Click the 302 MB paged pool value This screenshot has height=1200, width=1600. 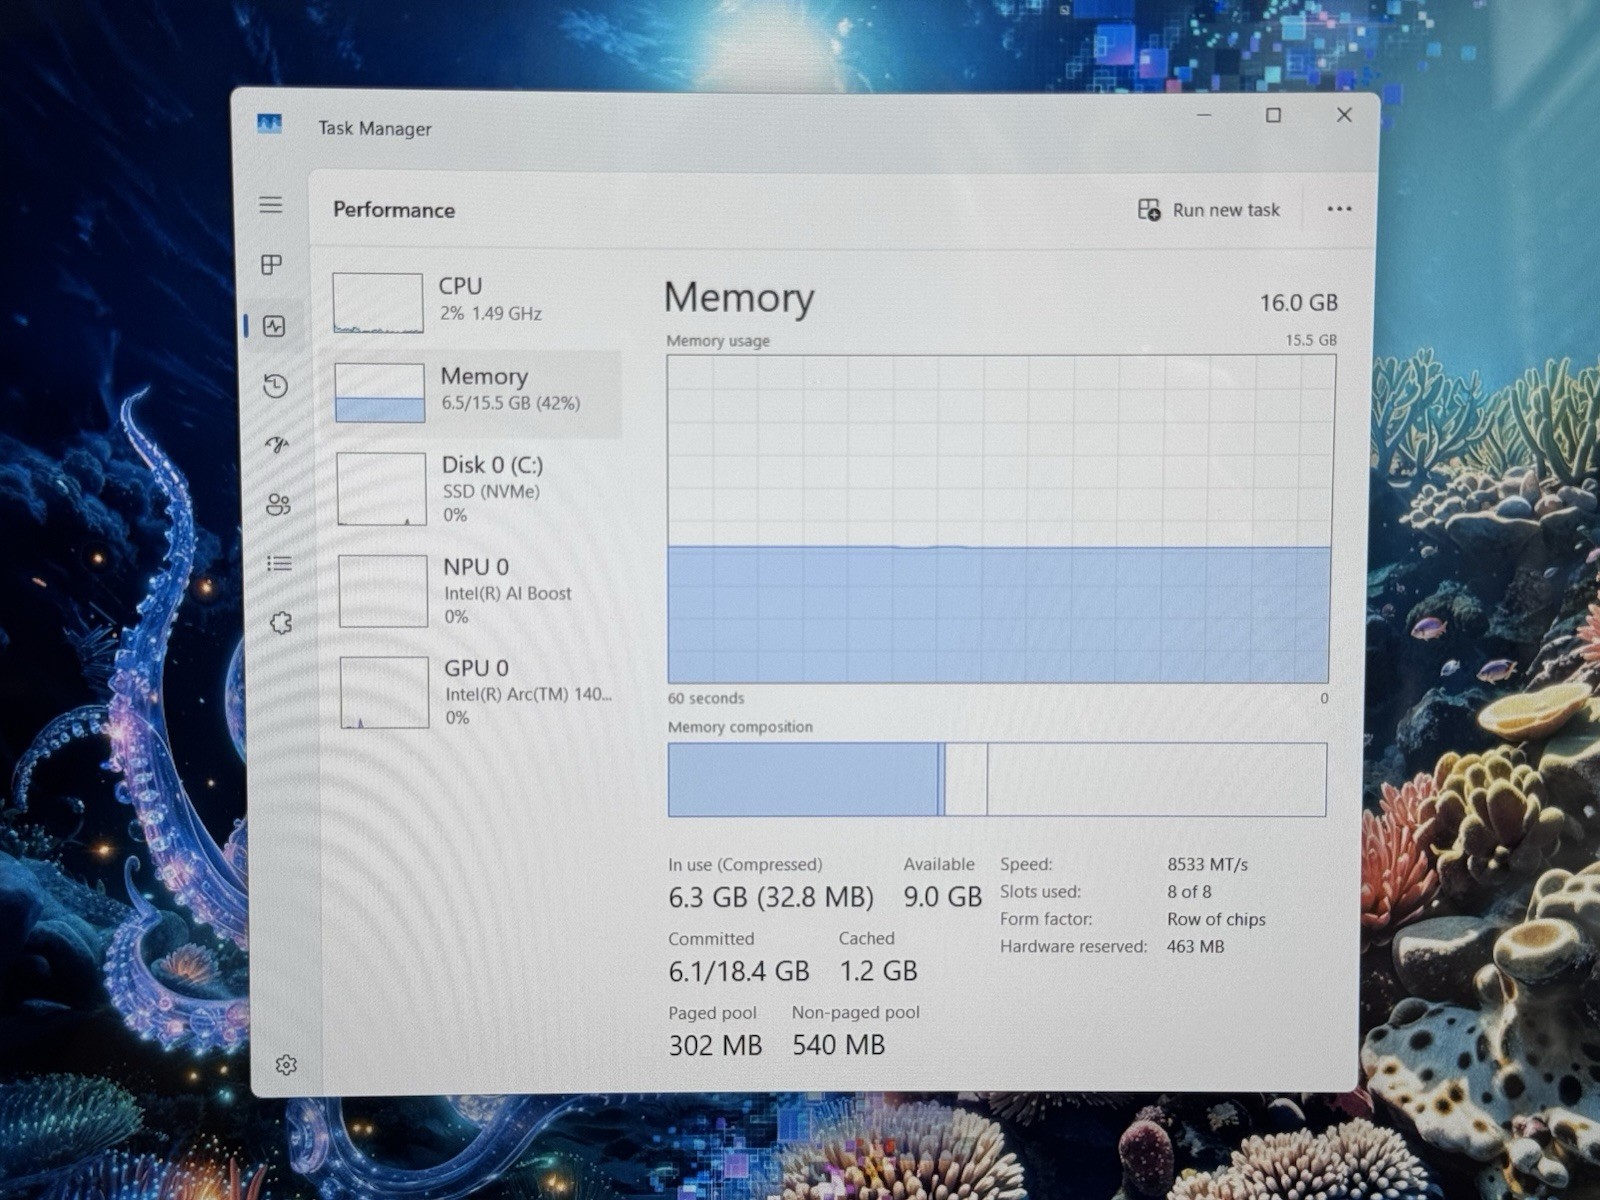click(x=715, y=1045)
